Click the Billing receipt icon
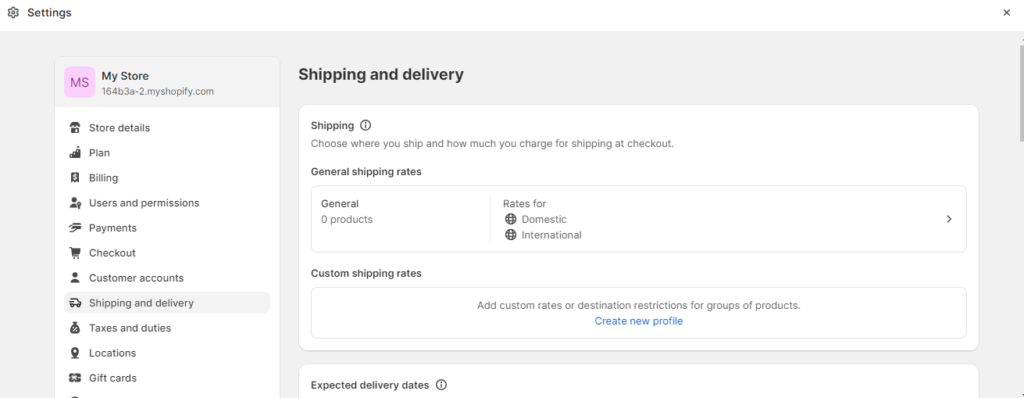 tap(75, 178)
